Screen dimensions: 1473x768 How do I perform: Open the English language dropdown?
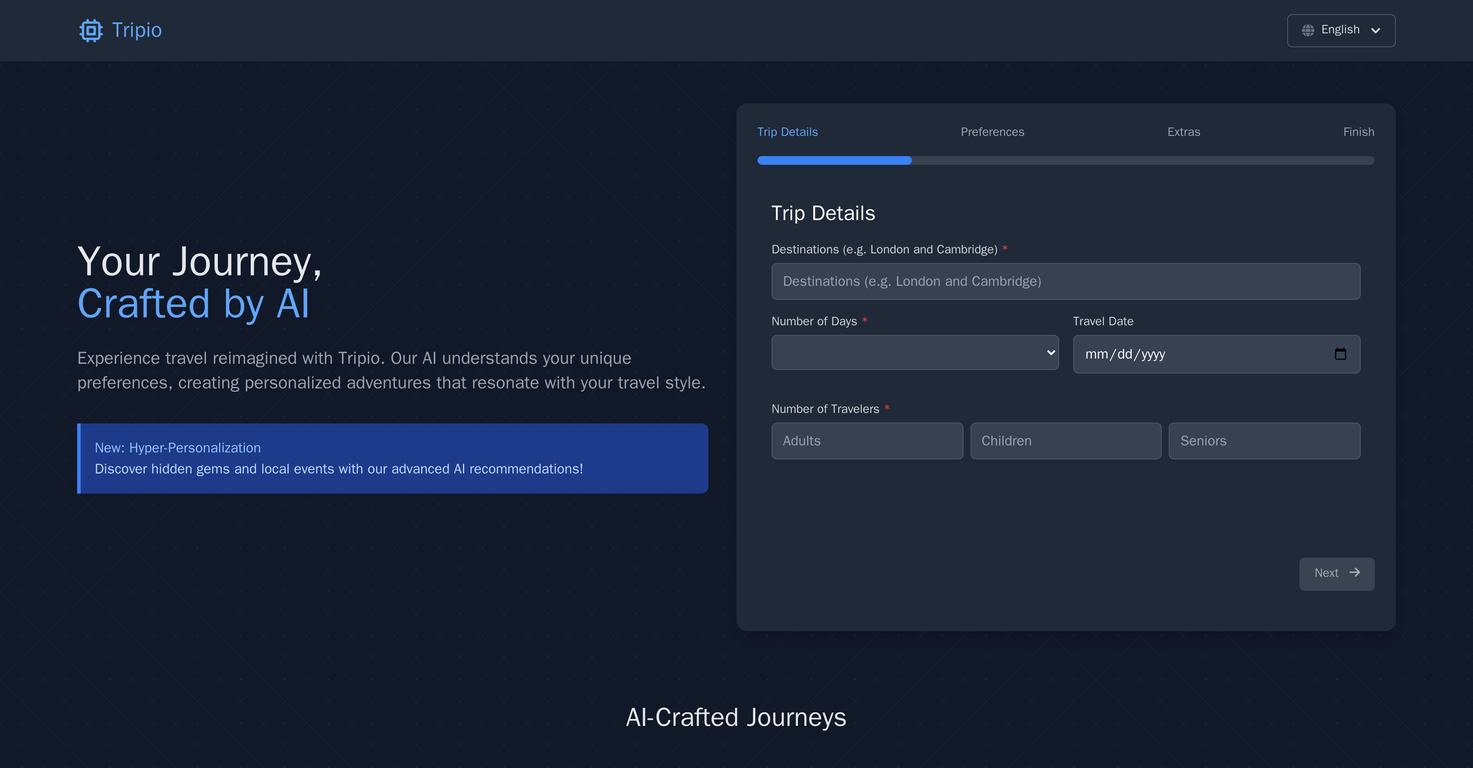pos(1340,31)
